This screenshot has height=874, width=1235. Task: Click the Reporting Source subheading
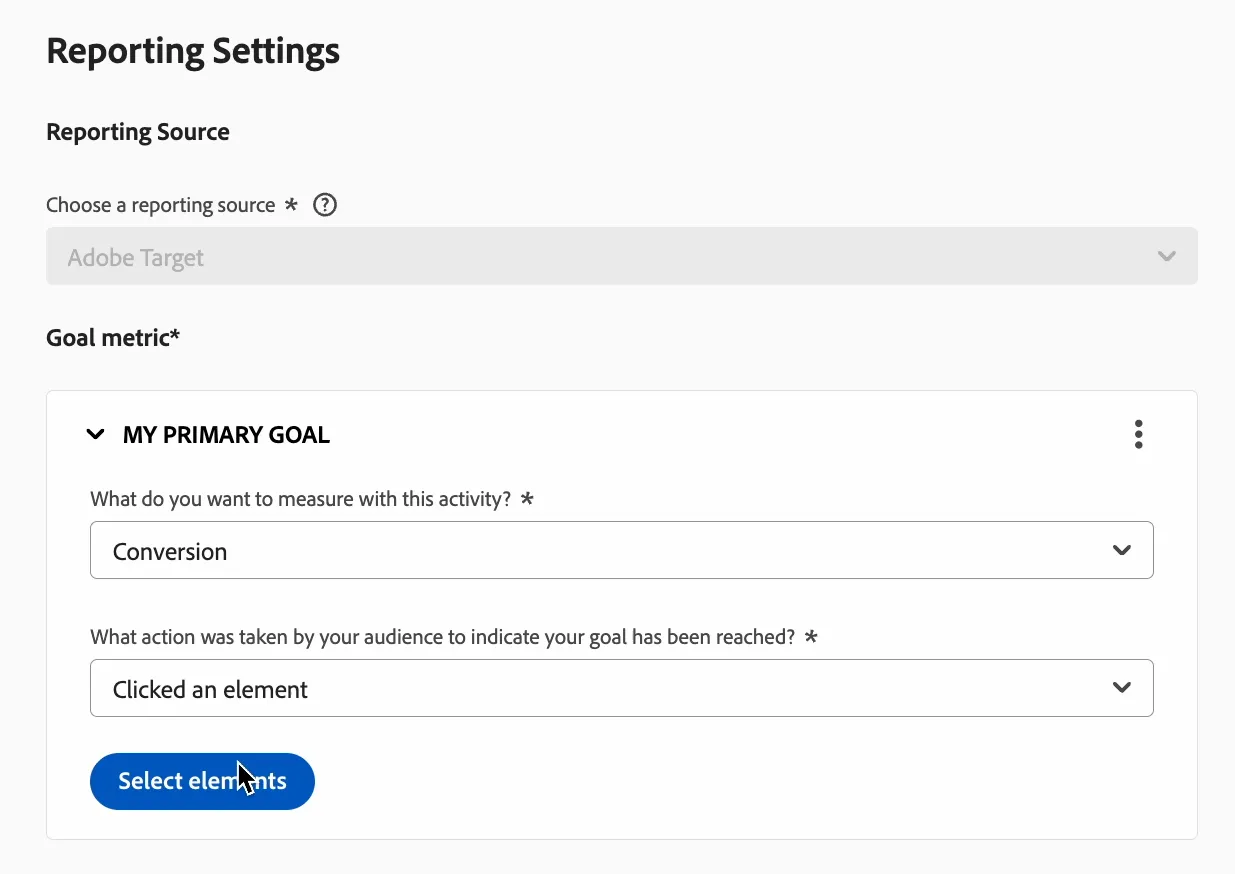(x=138, y=132)
